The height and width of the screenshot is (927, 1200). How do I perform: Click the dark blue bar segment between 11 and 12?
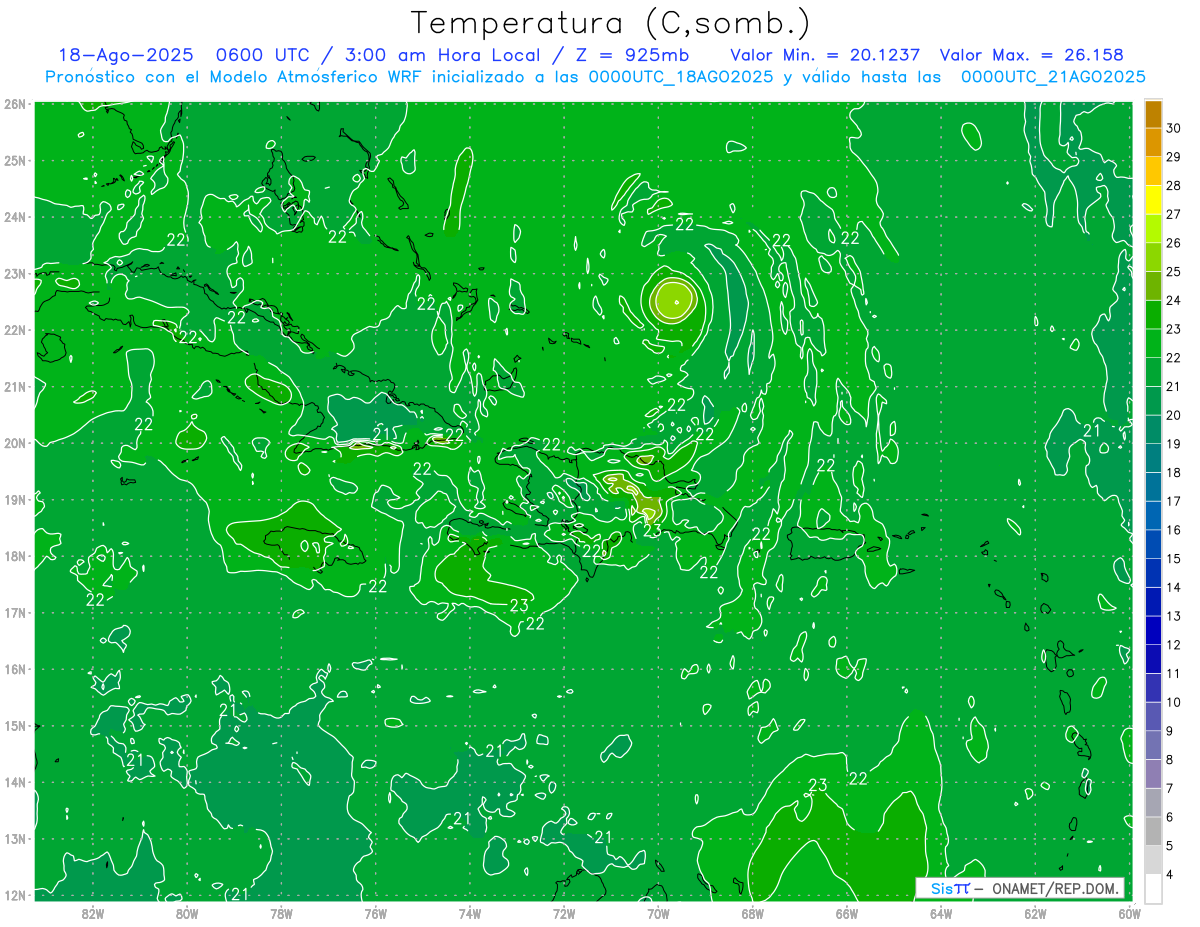(1153, 659)
